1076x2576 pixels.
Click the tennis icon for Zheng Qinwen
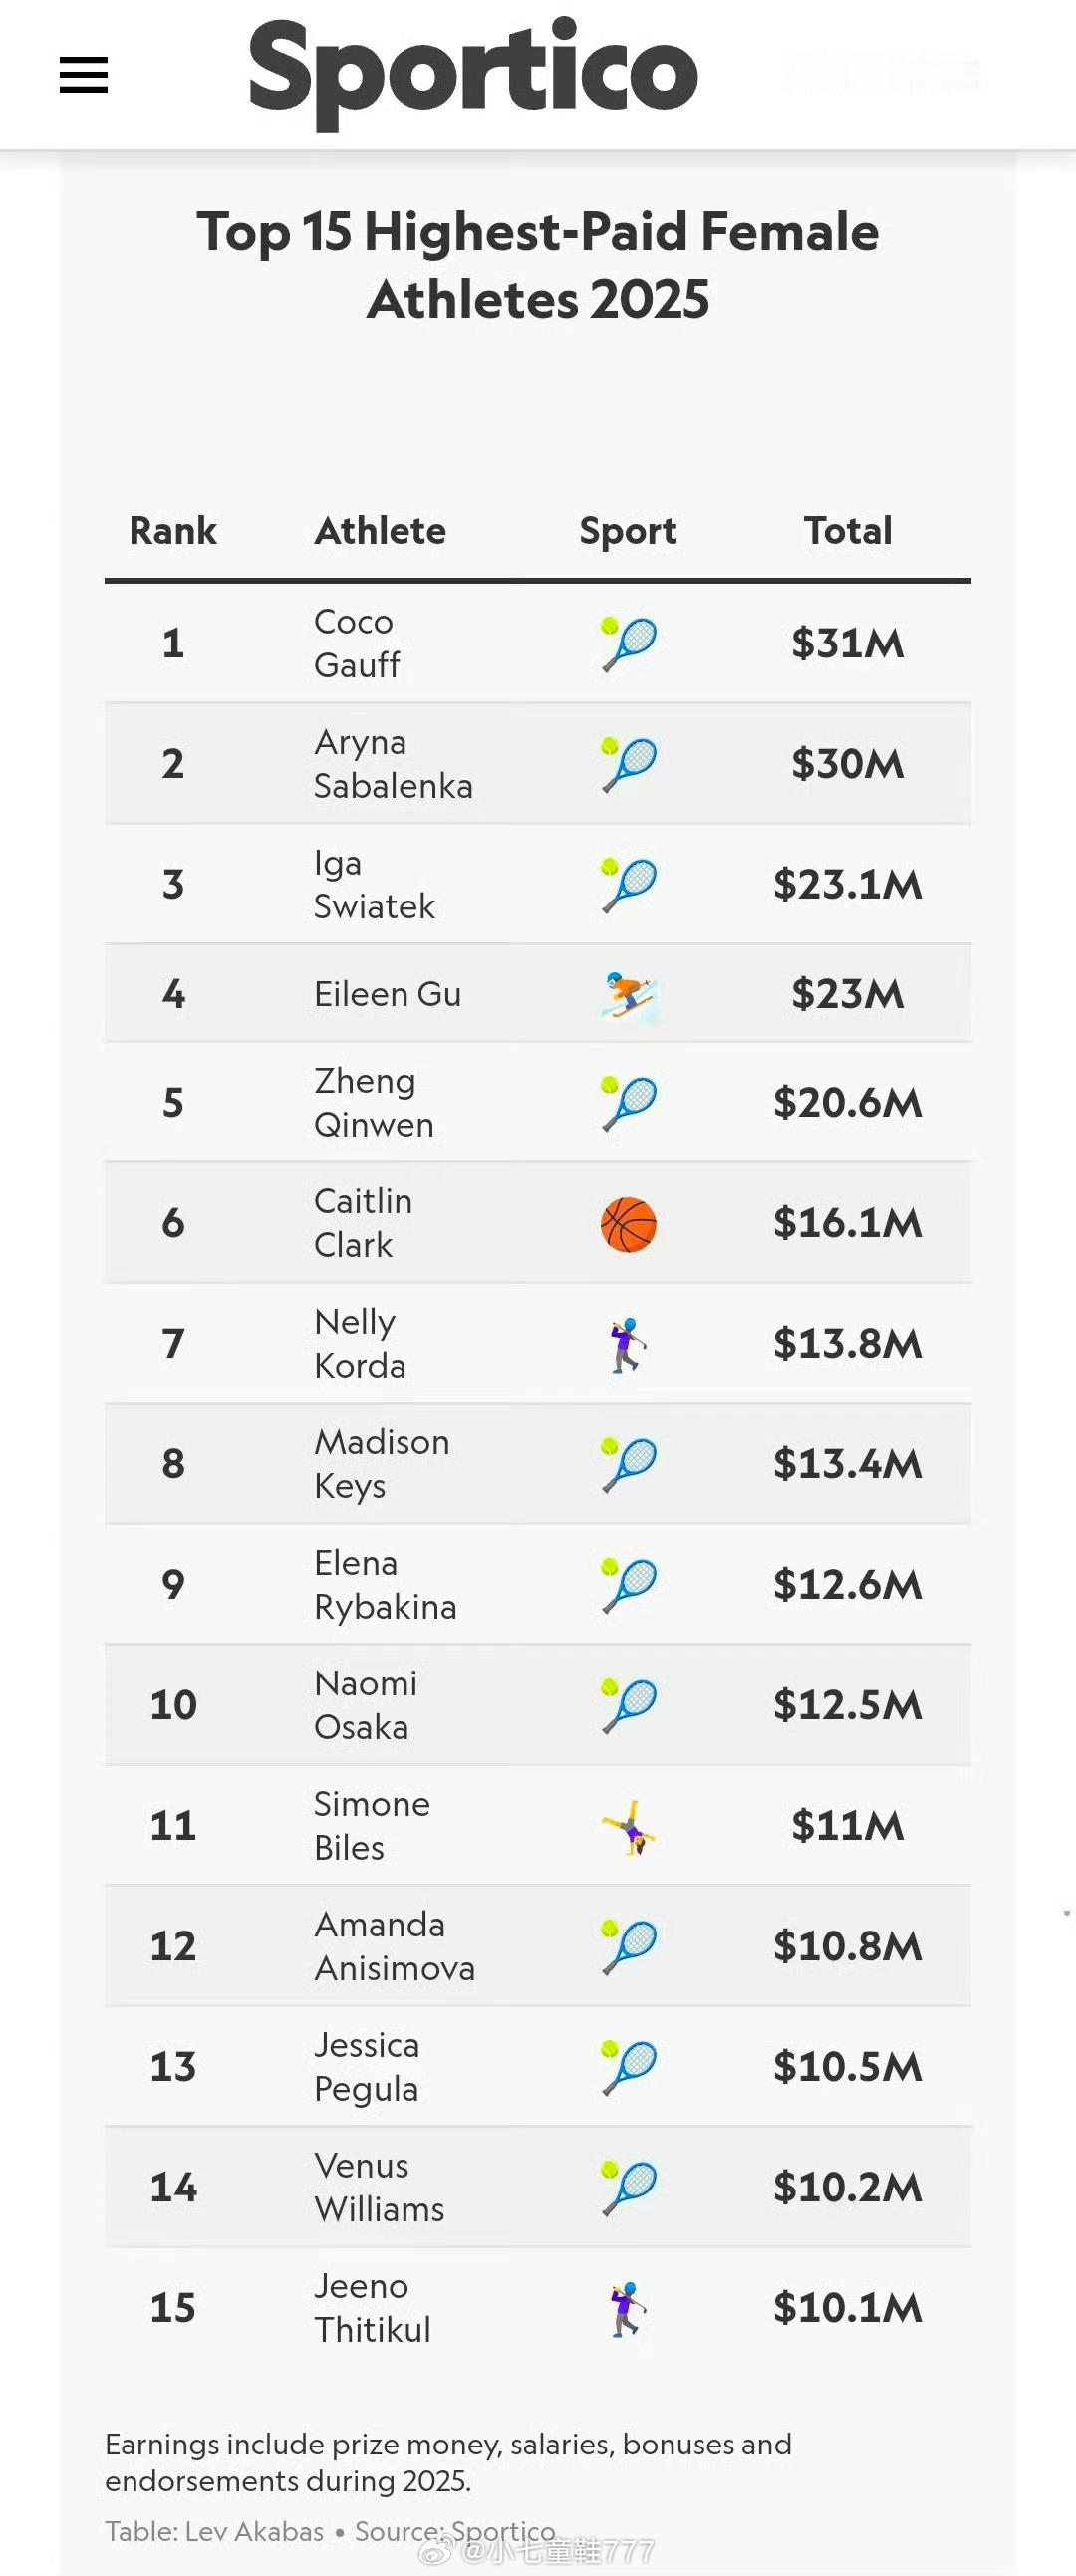[x=628, y=1103]
